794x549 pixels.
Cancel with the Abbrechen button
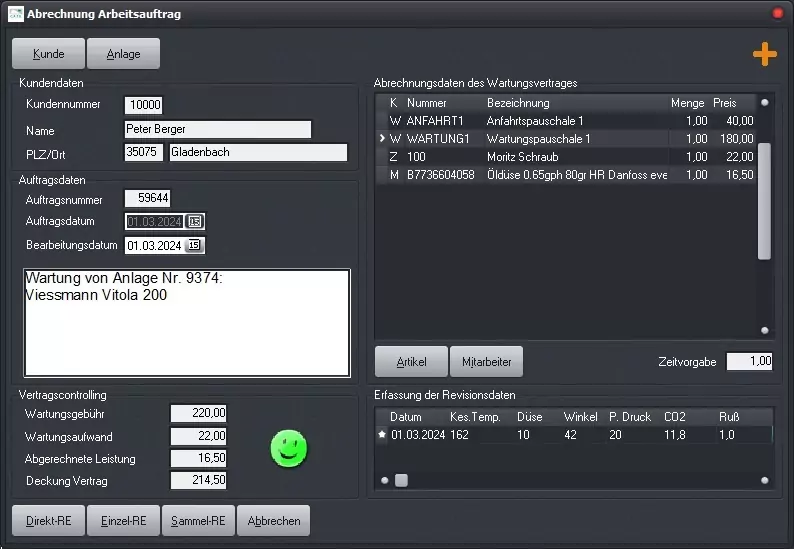[x=273, y=521]
